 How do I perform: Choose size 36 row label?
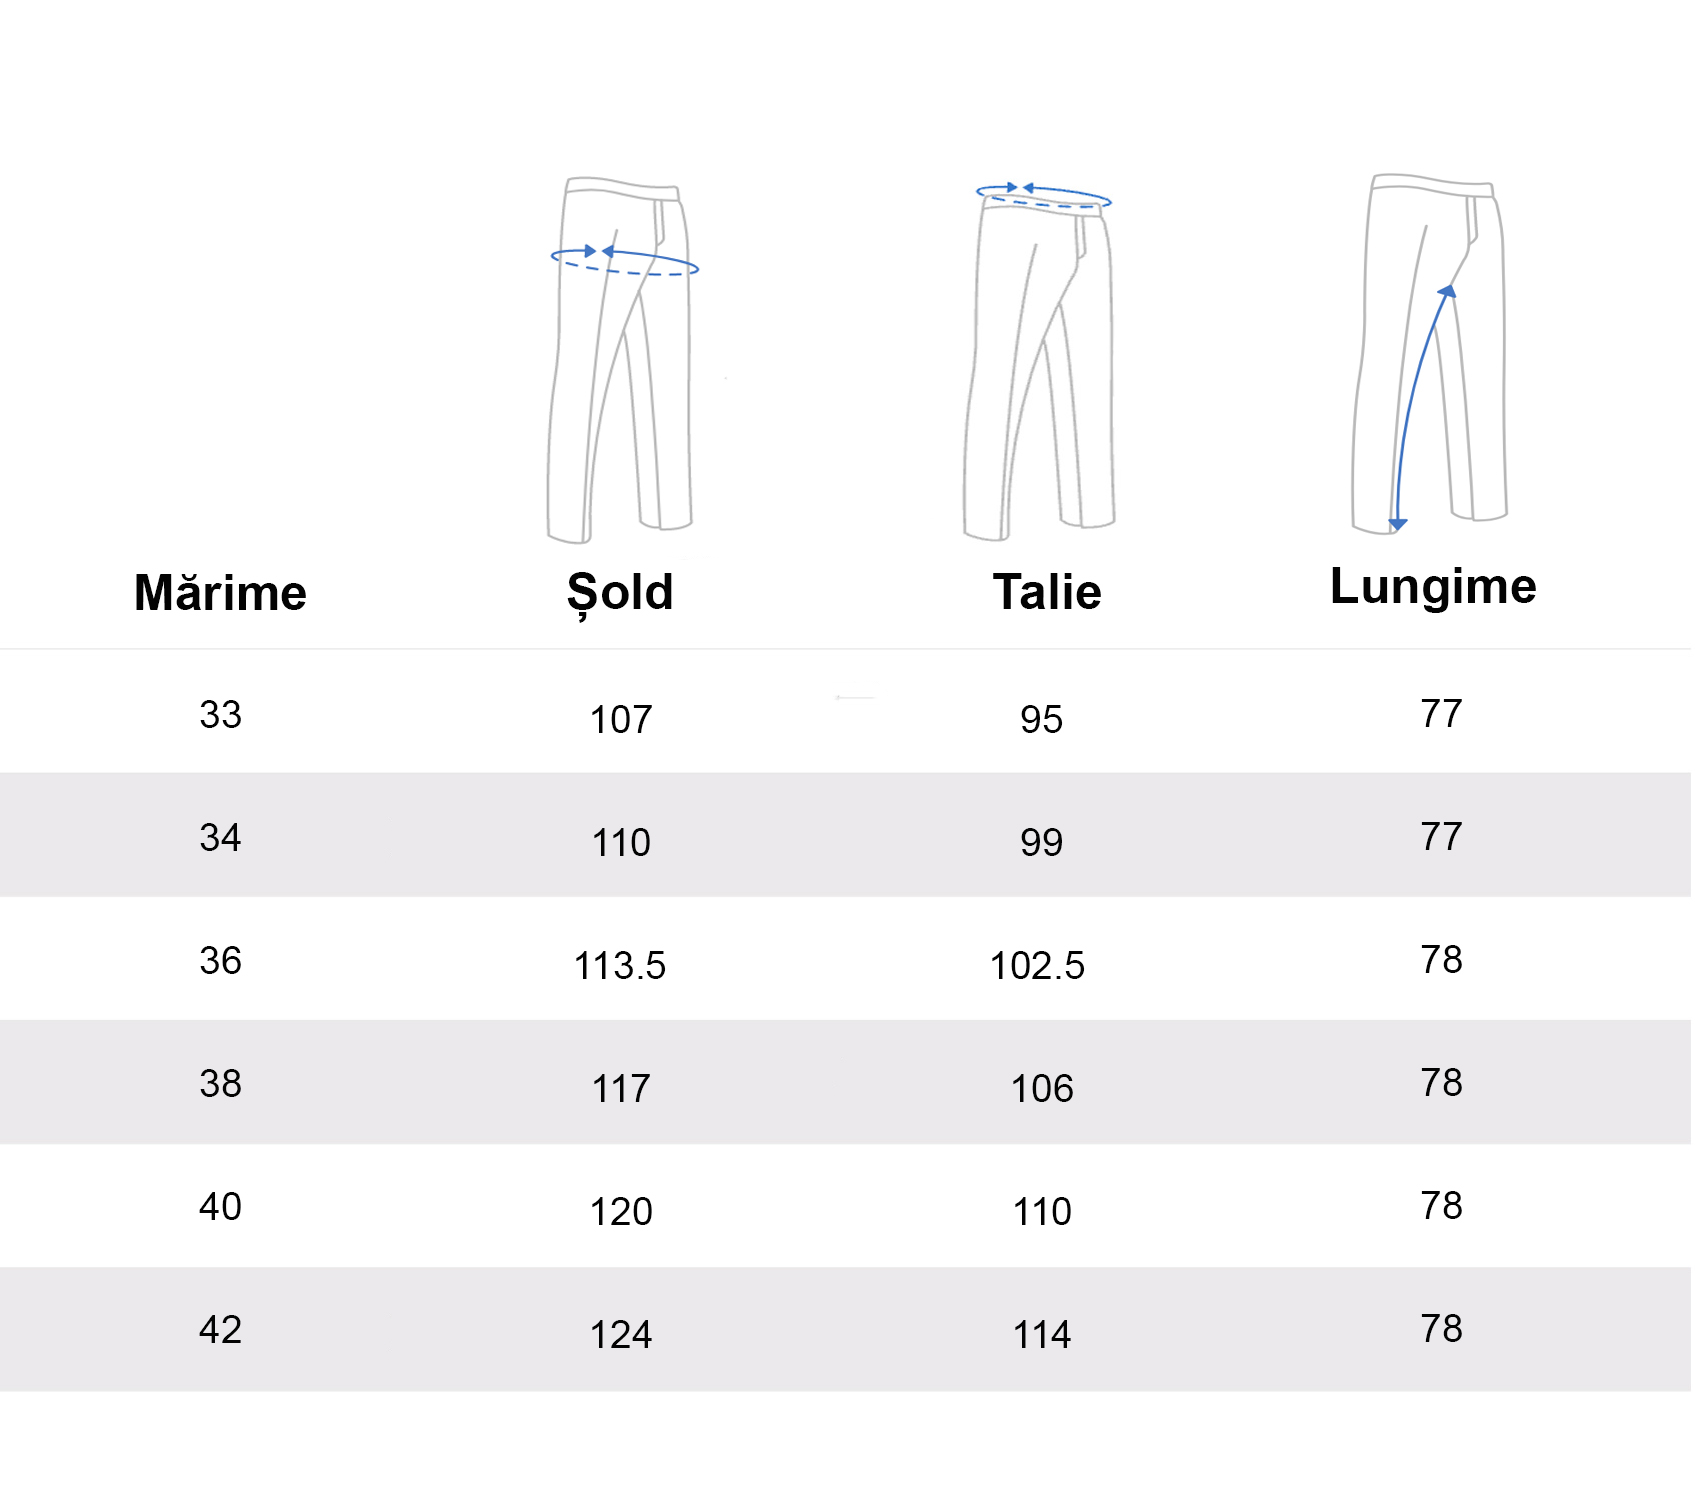pos(220,961)
